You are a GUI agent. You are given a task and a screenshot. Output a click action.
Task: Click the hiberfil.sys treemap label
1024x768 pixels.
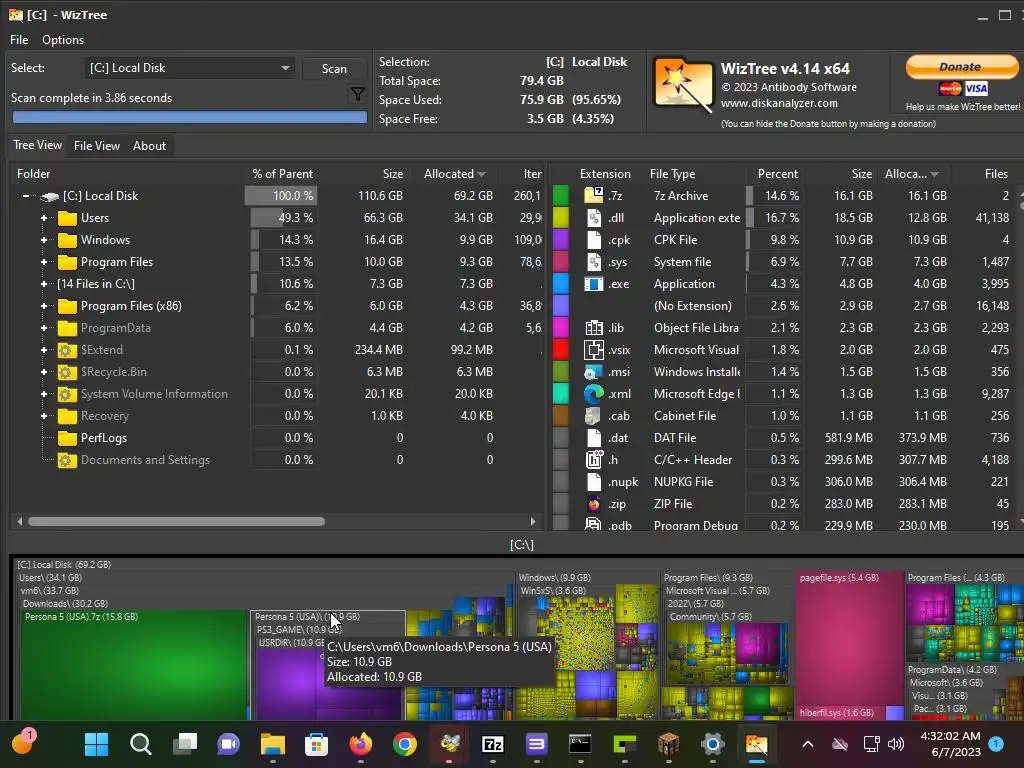pyautogui.click(x=836, y=712)
